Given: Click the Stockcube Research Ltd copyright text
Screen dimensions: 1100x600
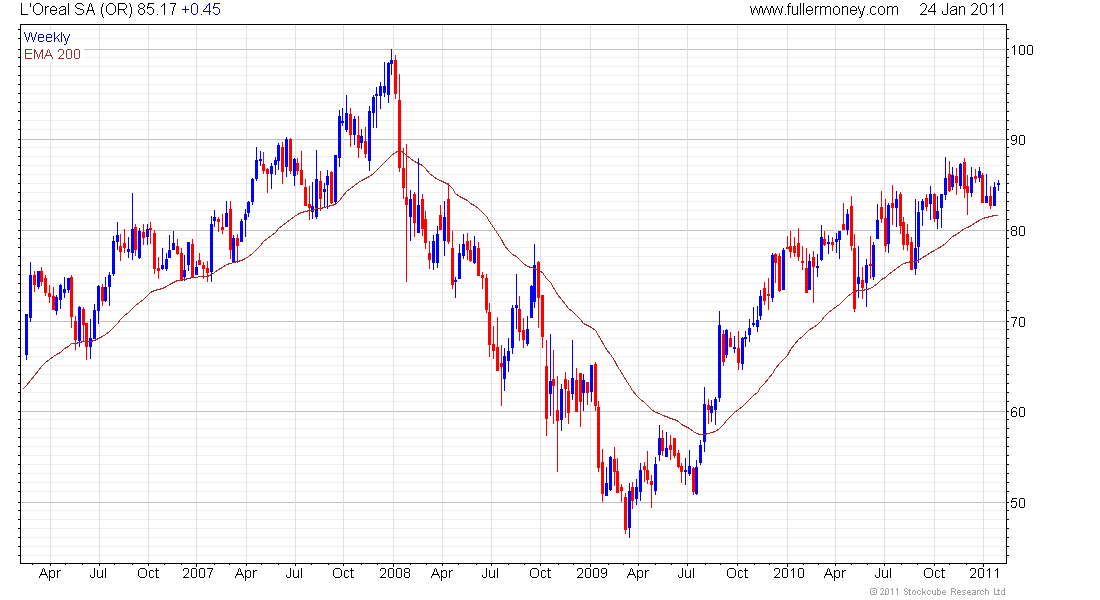Looking at the screenshot, I should pyautogui.click(x=938, y=592).
